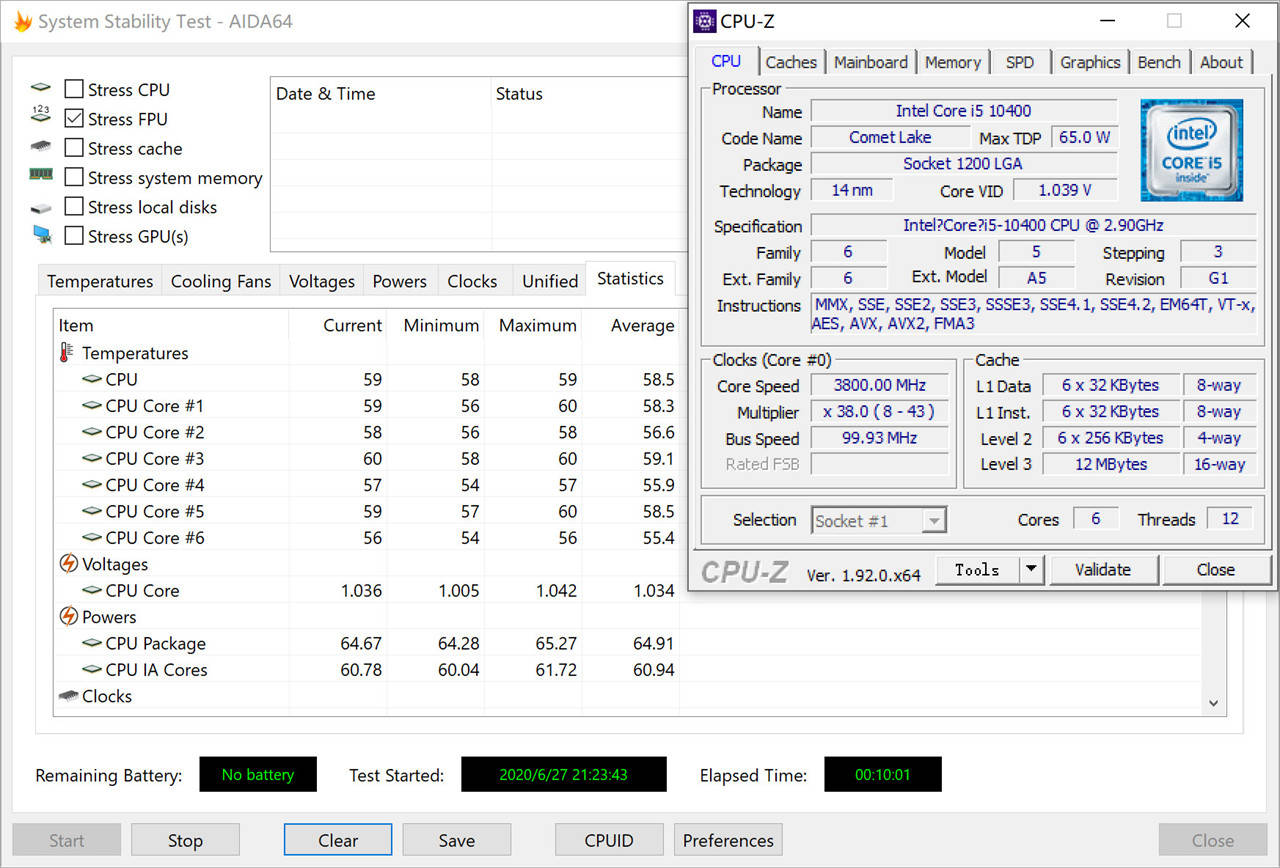
Task: Enable the Stress CPU checkbox
Action: 74,90
